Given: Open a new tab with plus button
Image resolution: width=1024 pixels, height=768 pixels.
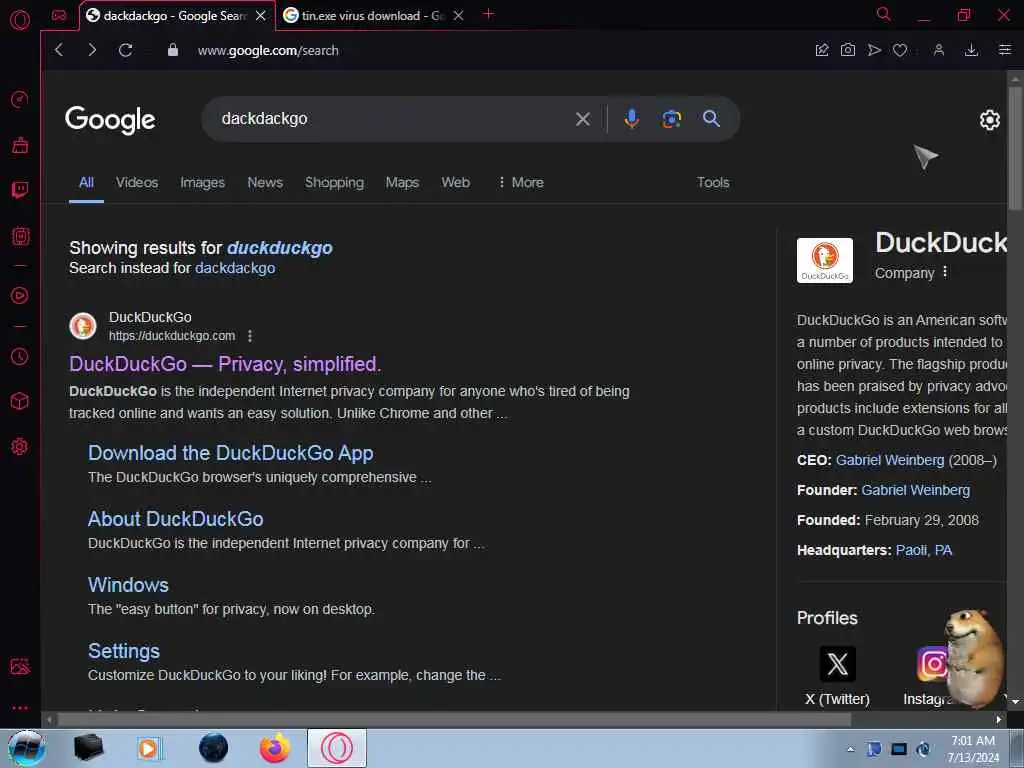Looking at the screenshot, I should click(x=488, y=14).
